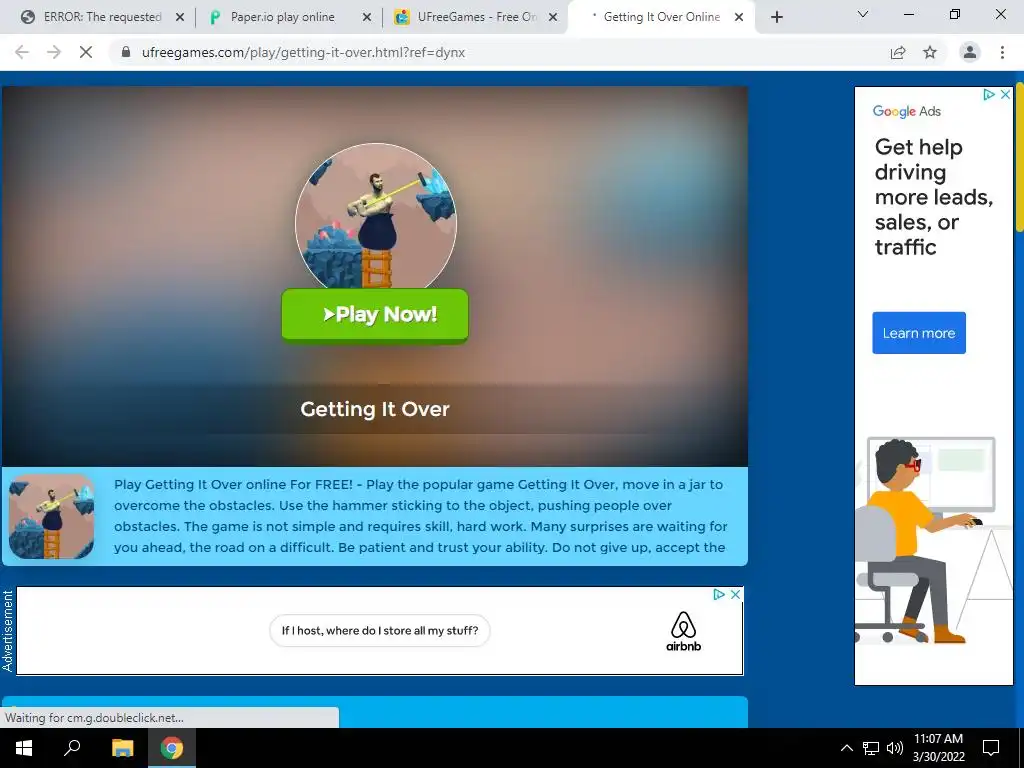Share this page using the share icon
Image resolution: width=1024 pixels, height=768 pixels.
click(898, 52)
